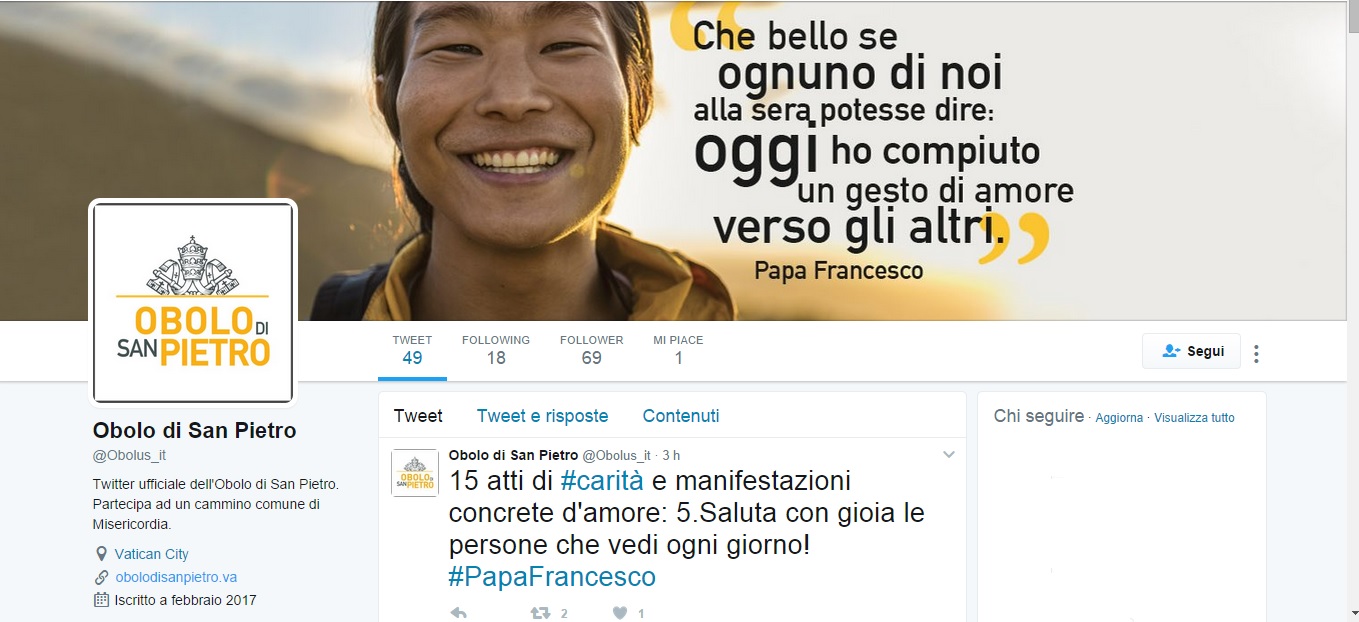The image size is (1359, 622).
Task: Click the #PapaFrancesco hashtag
Action: 552,577
